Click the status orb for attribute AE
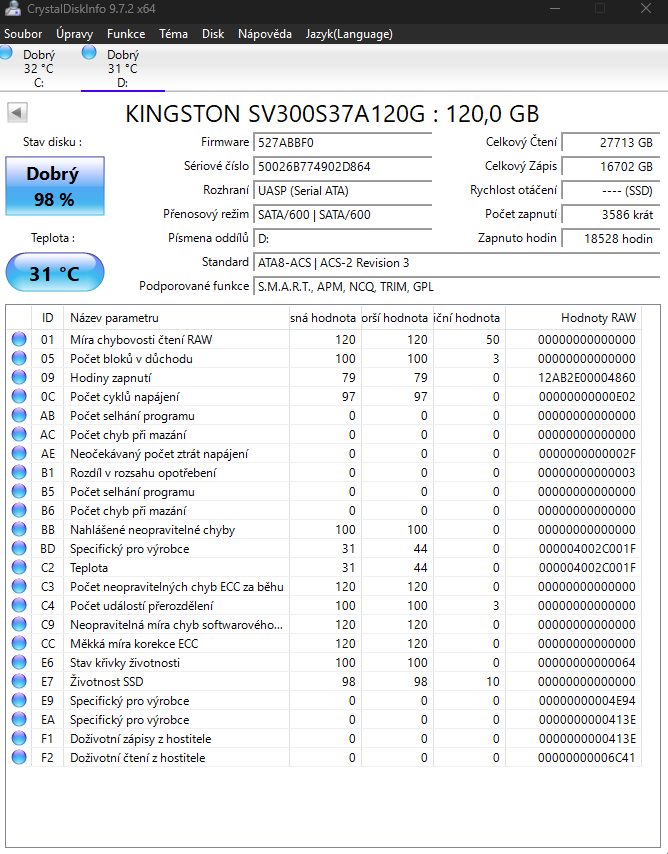The image size is (668, 854). 19,454
